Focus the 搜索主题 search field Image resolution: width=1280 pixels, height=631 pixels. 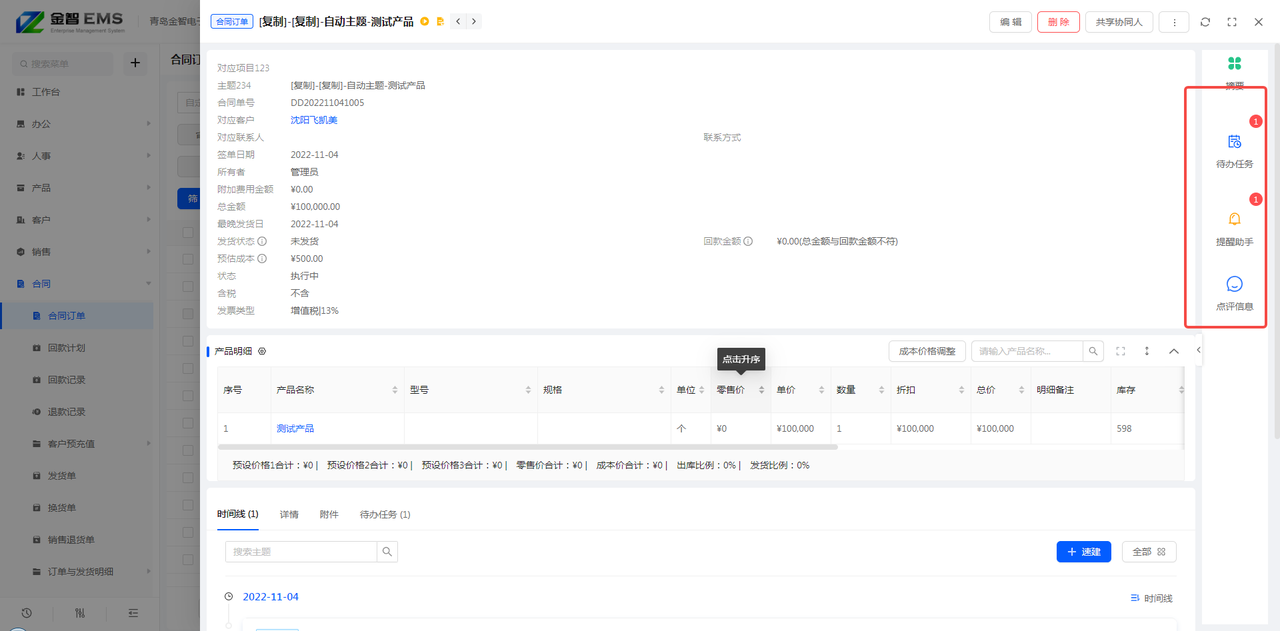coord(301,551)
